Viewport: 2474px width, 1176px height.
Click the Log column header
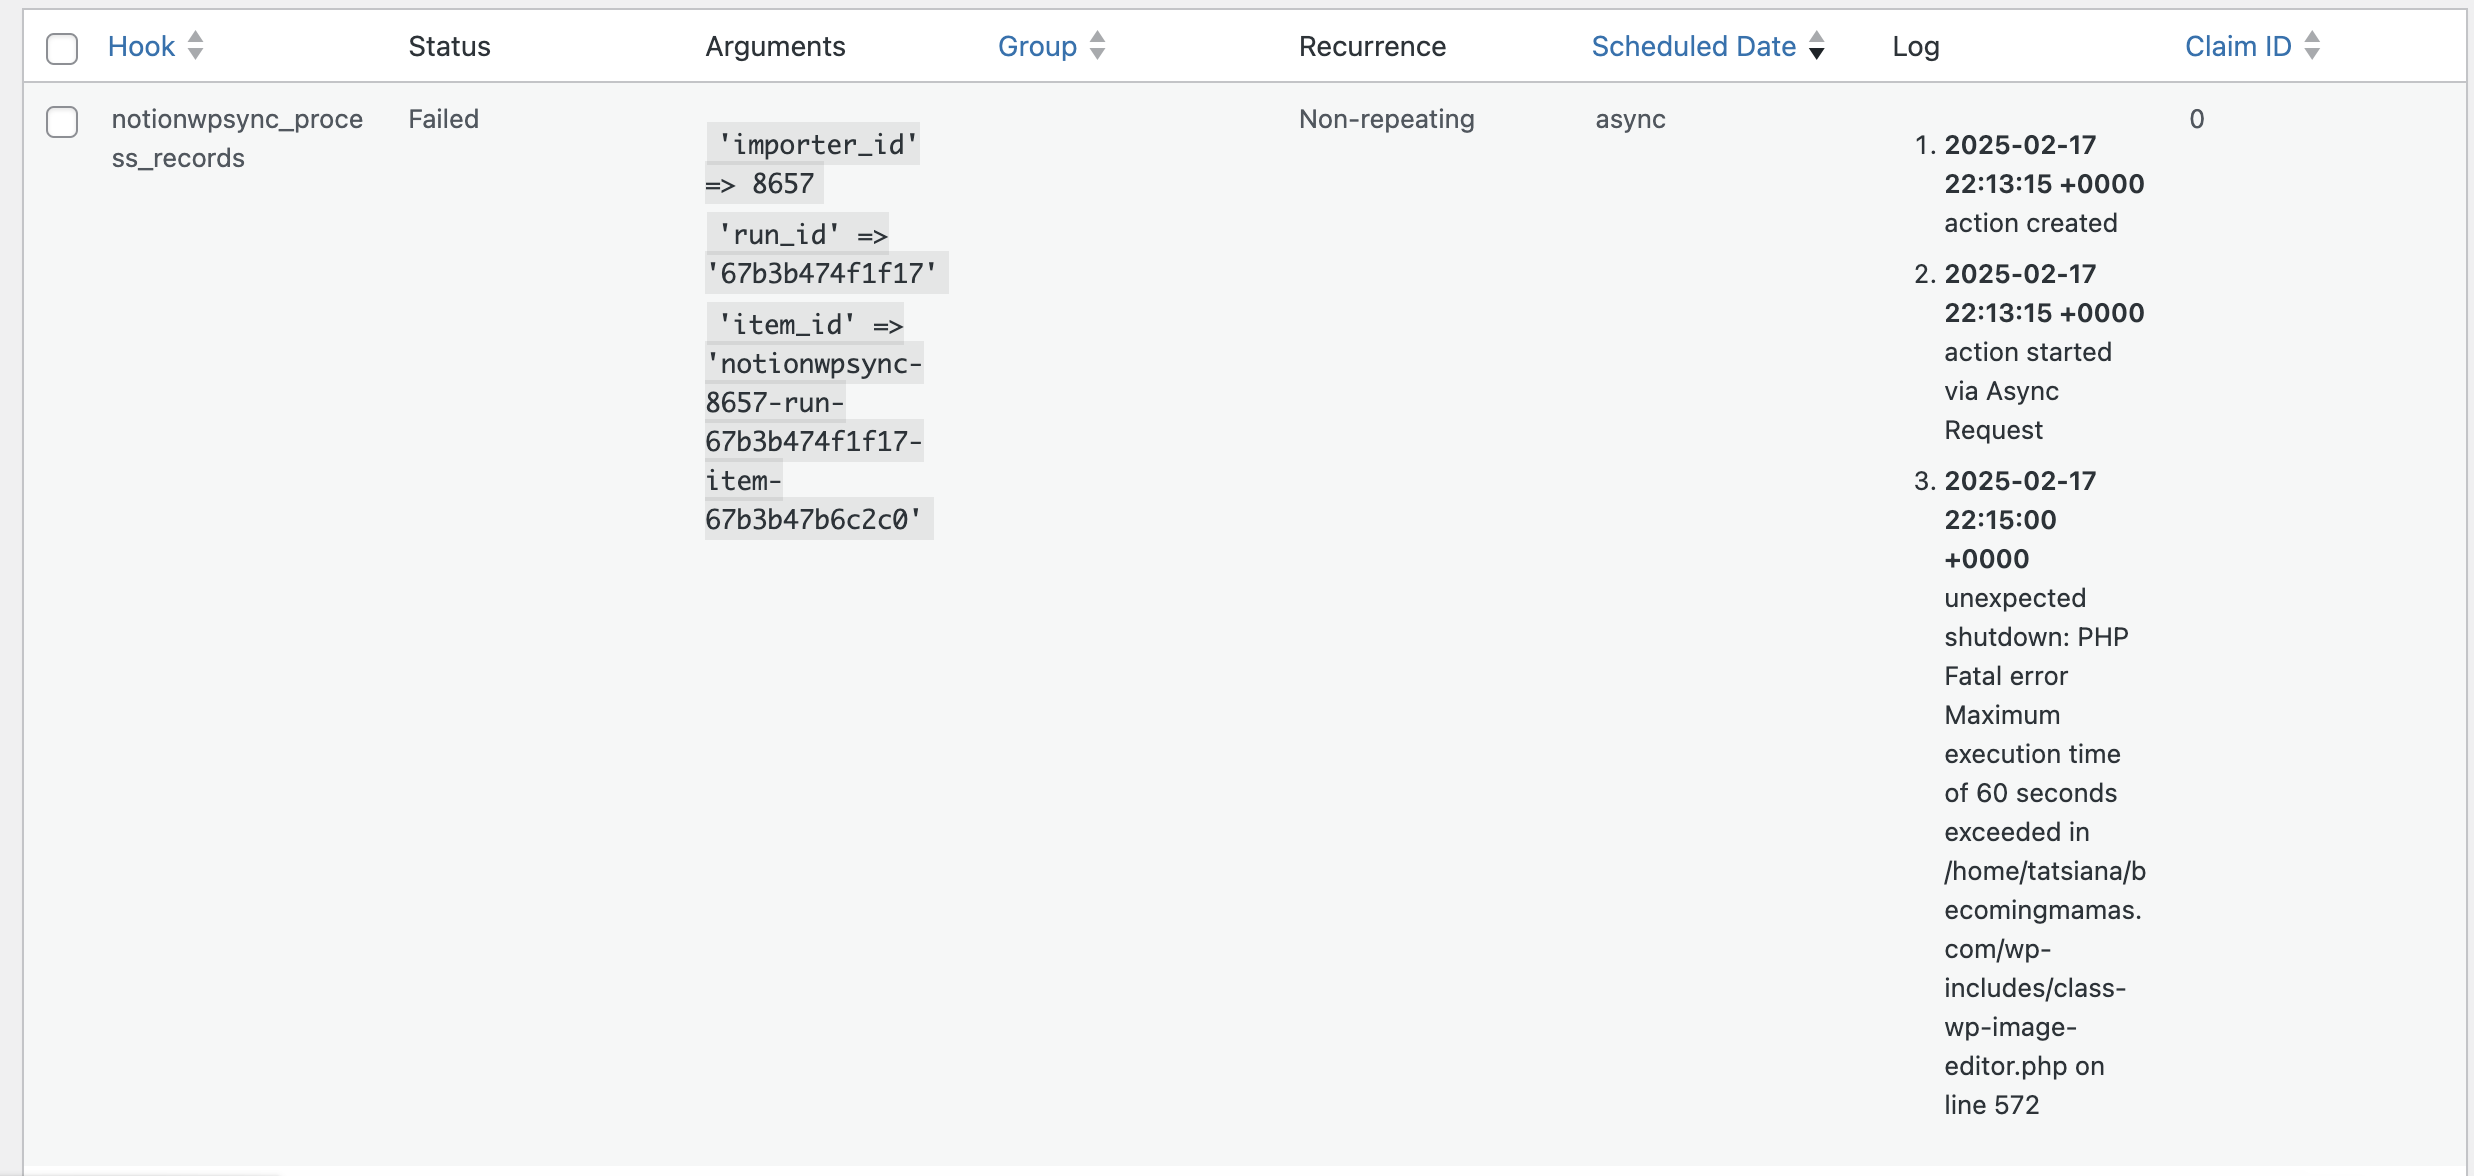pos(1915,46)
